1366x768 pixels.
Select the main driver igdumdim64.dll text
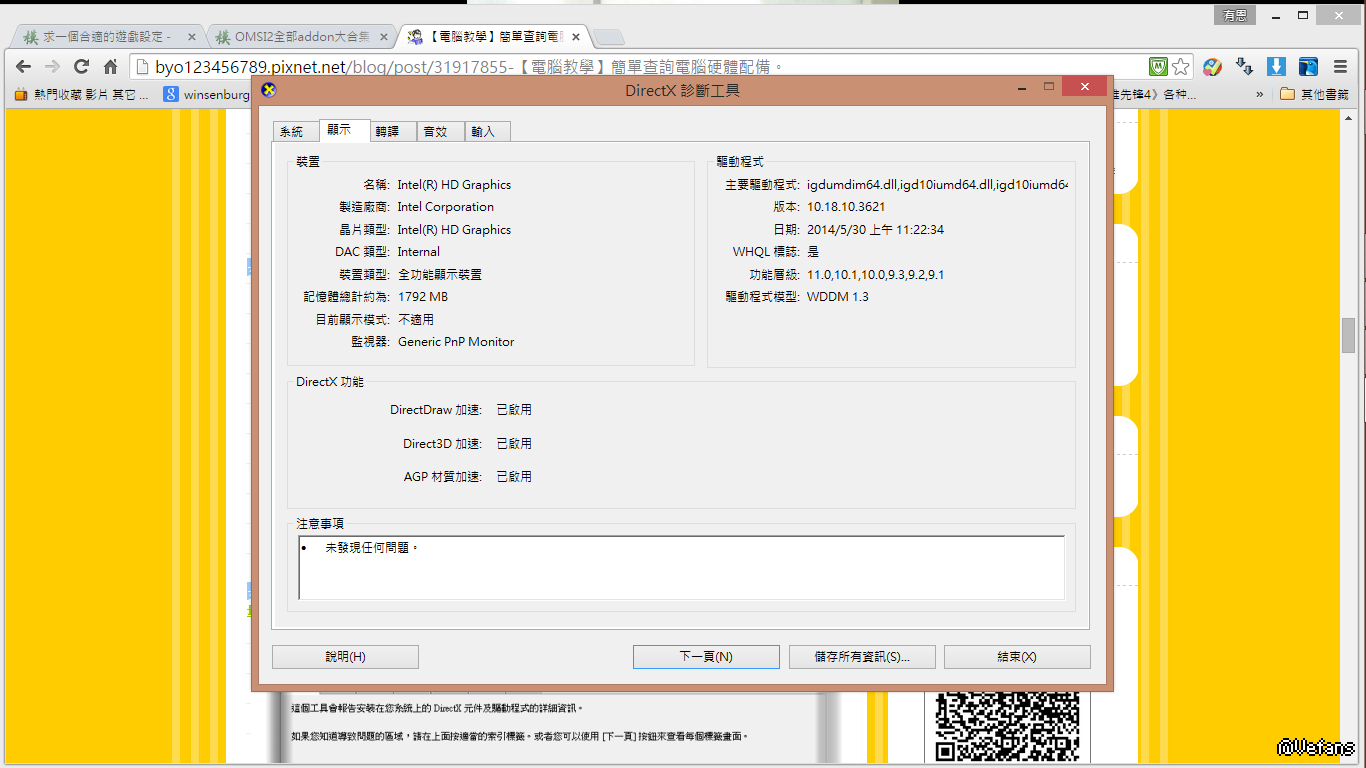pyautogui.click(x=937, y=185)
